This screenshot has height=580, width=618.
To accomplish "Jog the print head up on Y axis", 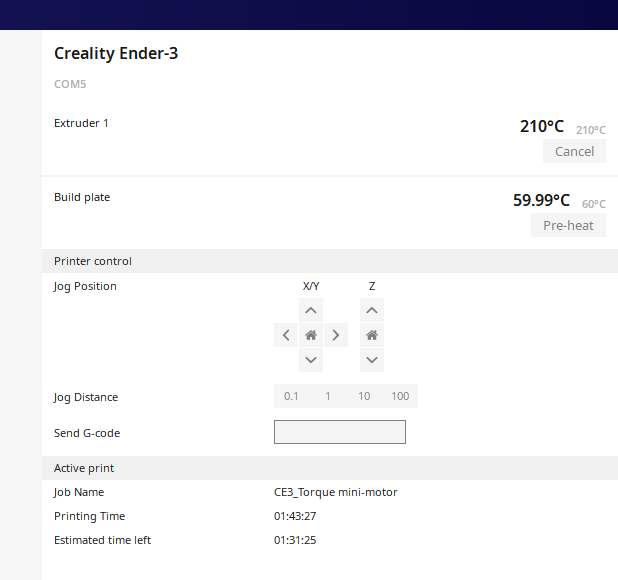I will (x=311, y=311).
